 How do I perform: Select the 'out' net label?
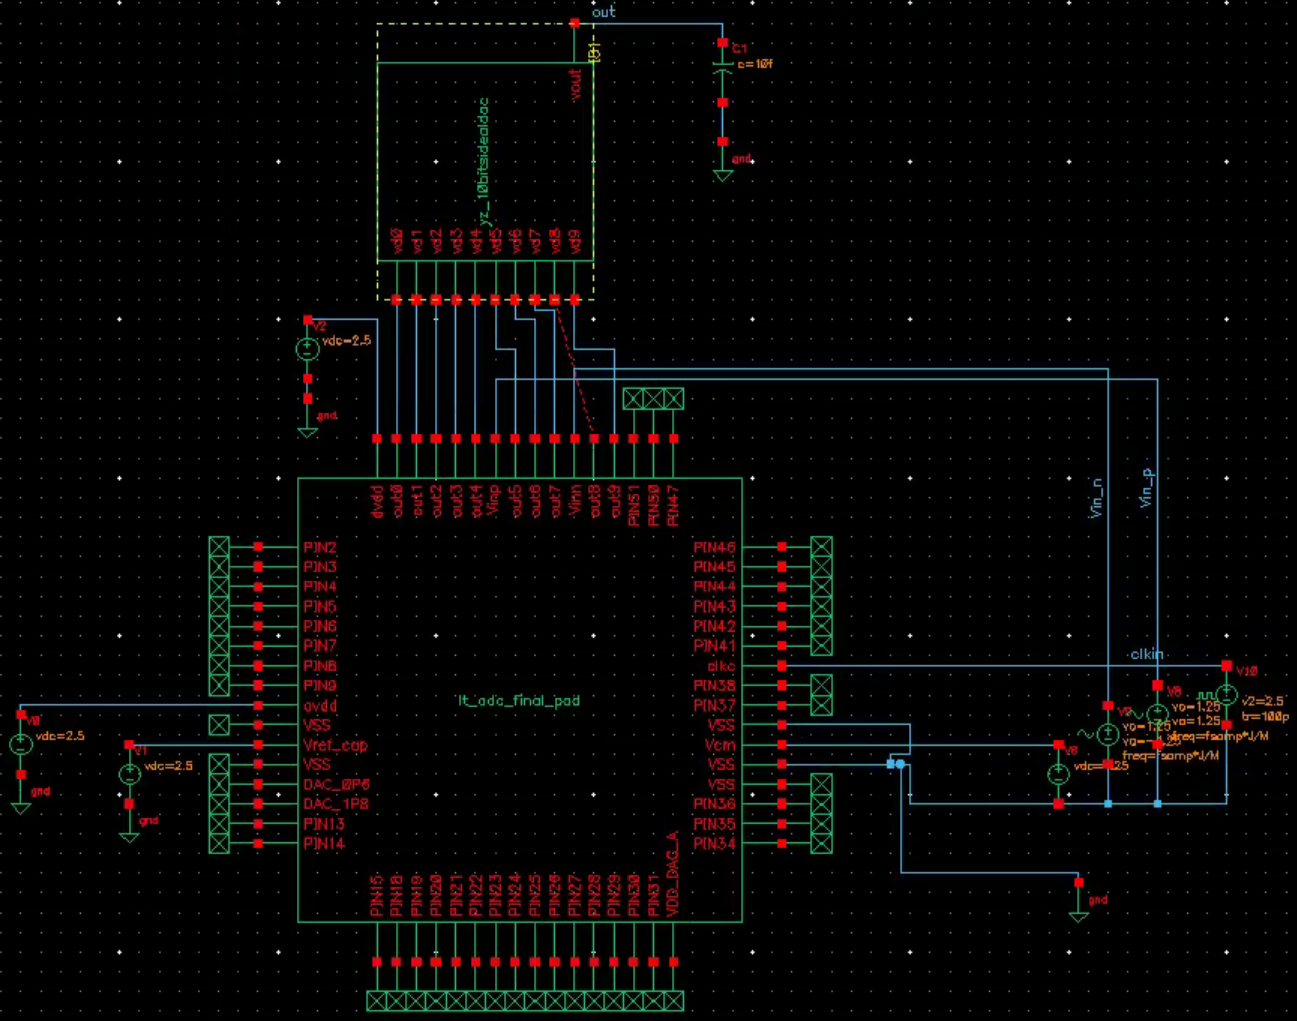pyautogui.click(x=603, y=12)
